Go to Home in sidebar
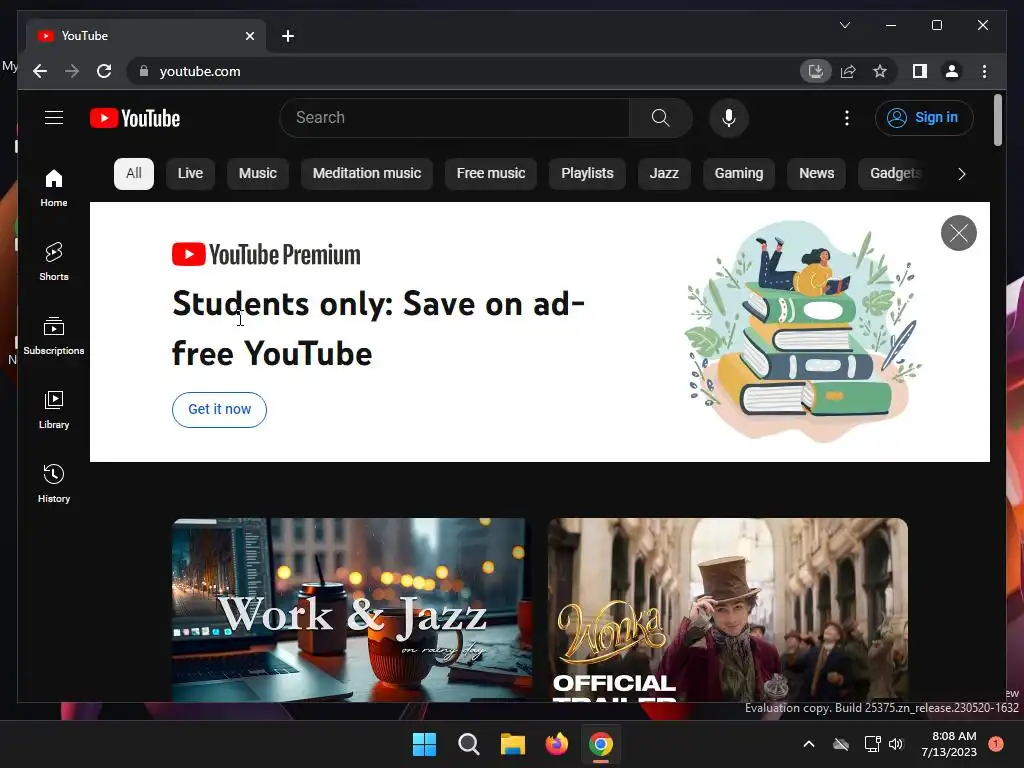 pyautogui.click(x=54, y=187)
